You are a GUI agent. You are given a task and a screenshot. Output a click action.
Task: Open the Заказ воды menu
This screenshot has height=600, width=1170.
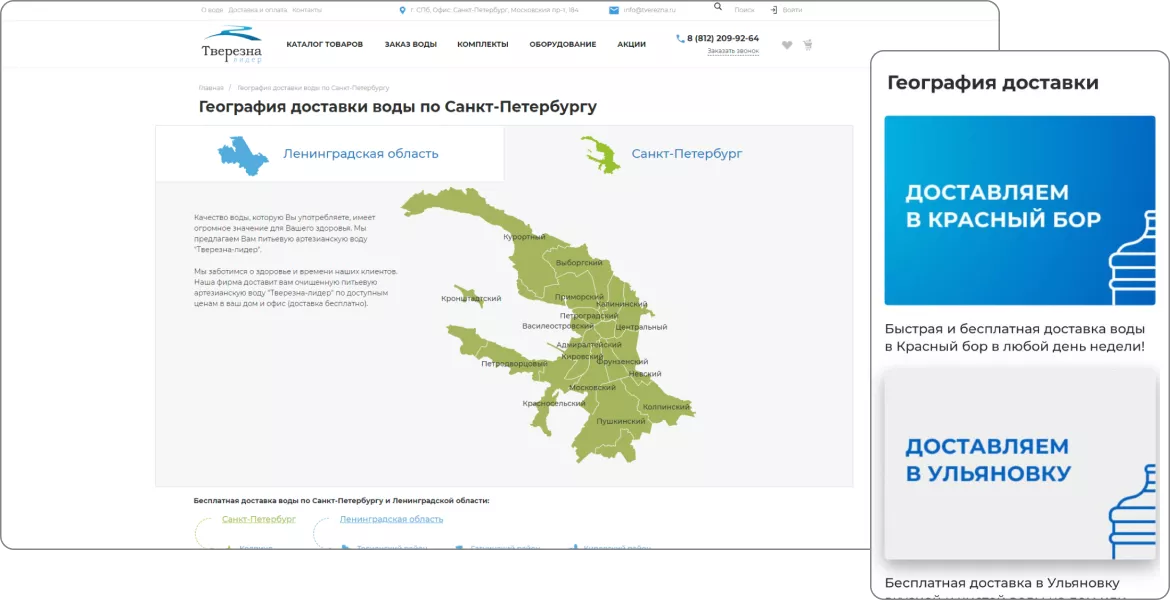point(411,44)
